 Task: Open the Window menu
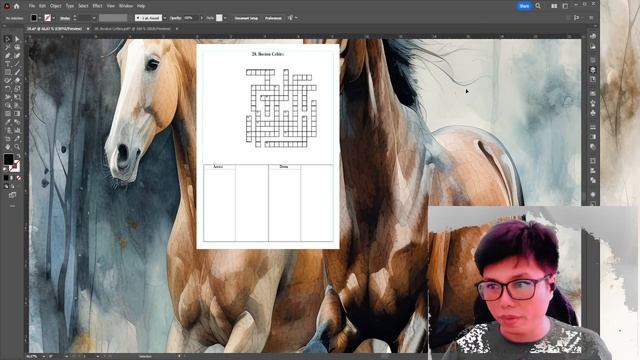click(x=126, y=6)
